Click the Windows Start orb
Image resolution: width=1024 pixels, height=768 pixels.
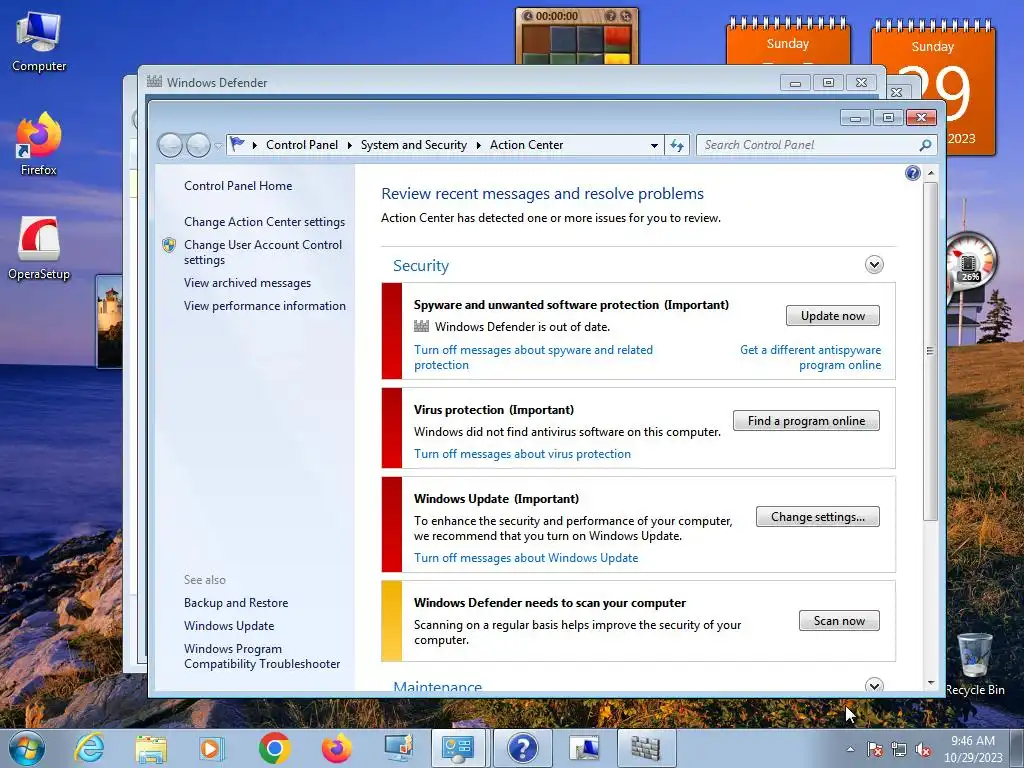click(27, 748)
